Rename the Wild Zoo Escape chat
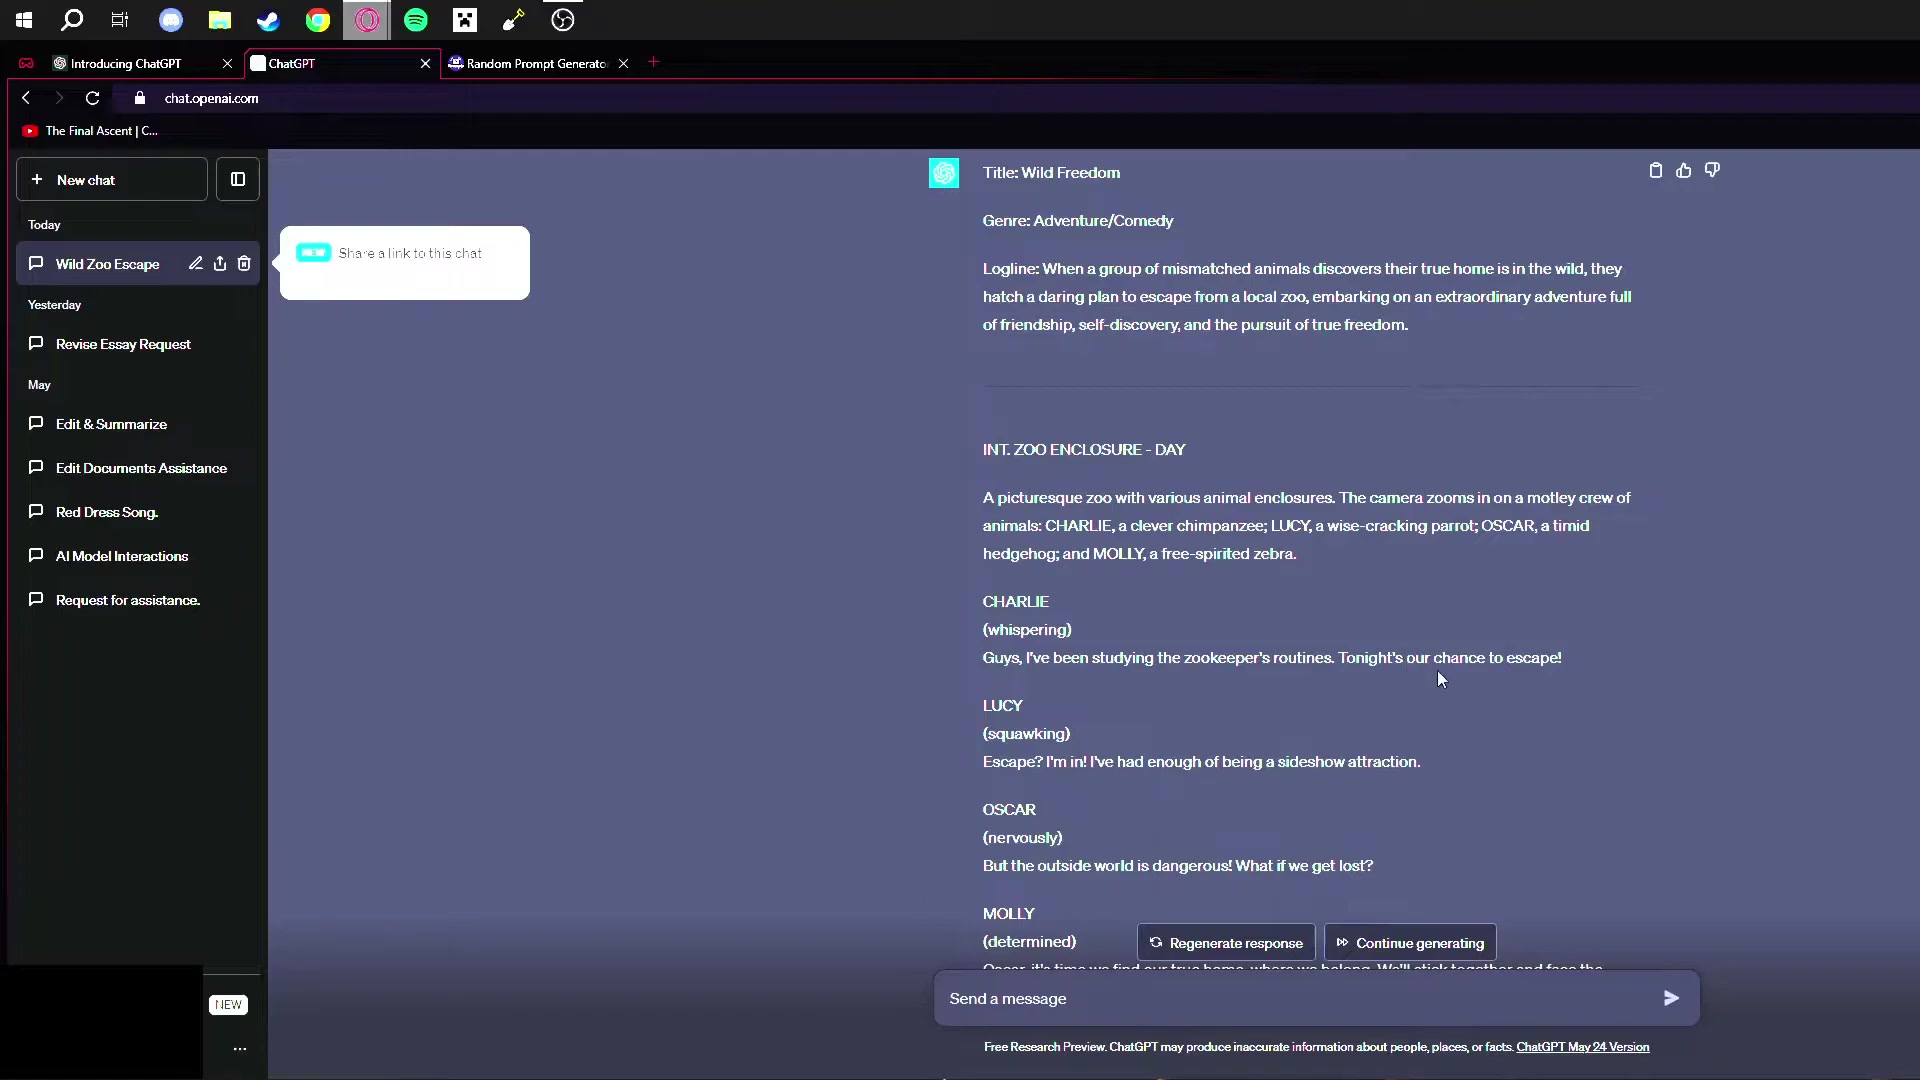The image size is (1920, 1080). (195, 264)
